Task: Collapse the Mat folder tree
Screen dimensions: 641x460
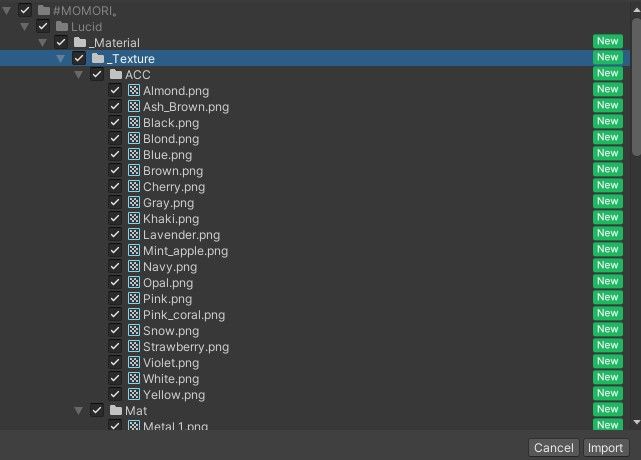Action: point(78,410)
